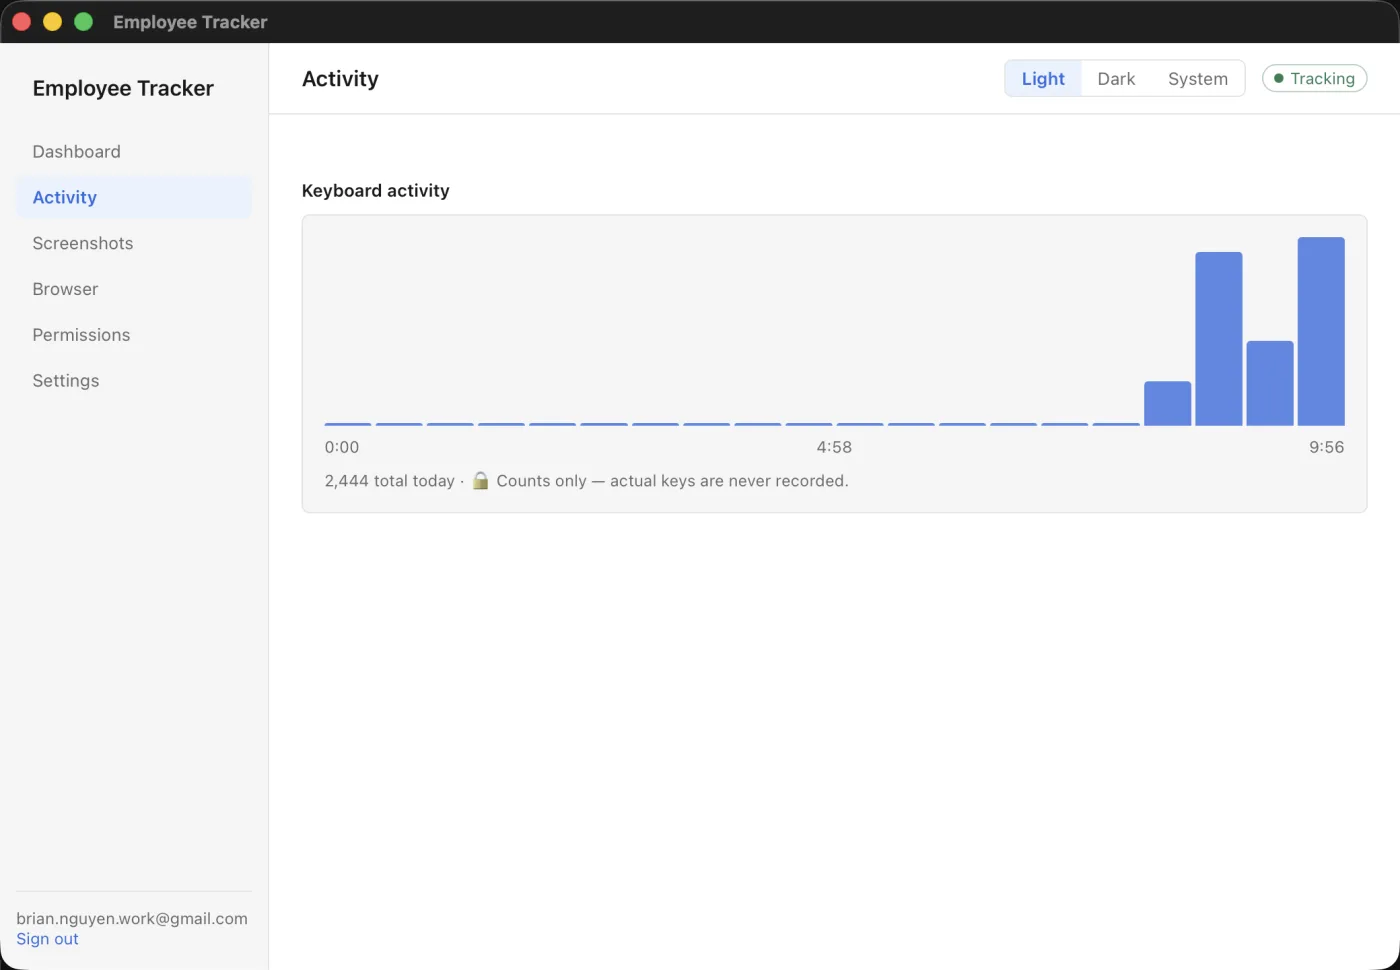The width and height of the screenshot is (1400, 970).
Task: Click the lock icon beside Counts only
Action: (480, 481)
